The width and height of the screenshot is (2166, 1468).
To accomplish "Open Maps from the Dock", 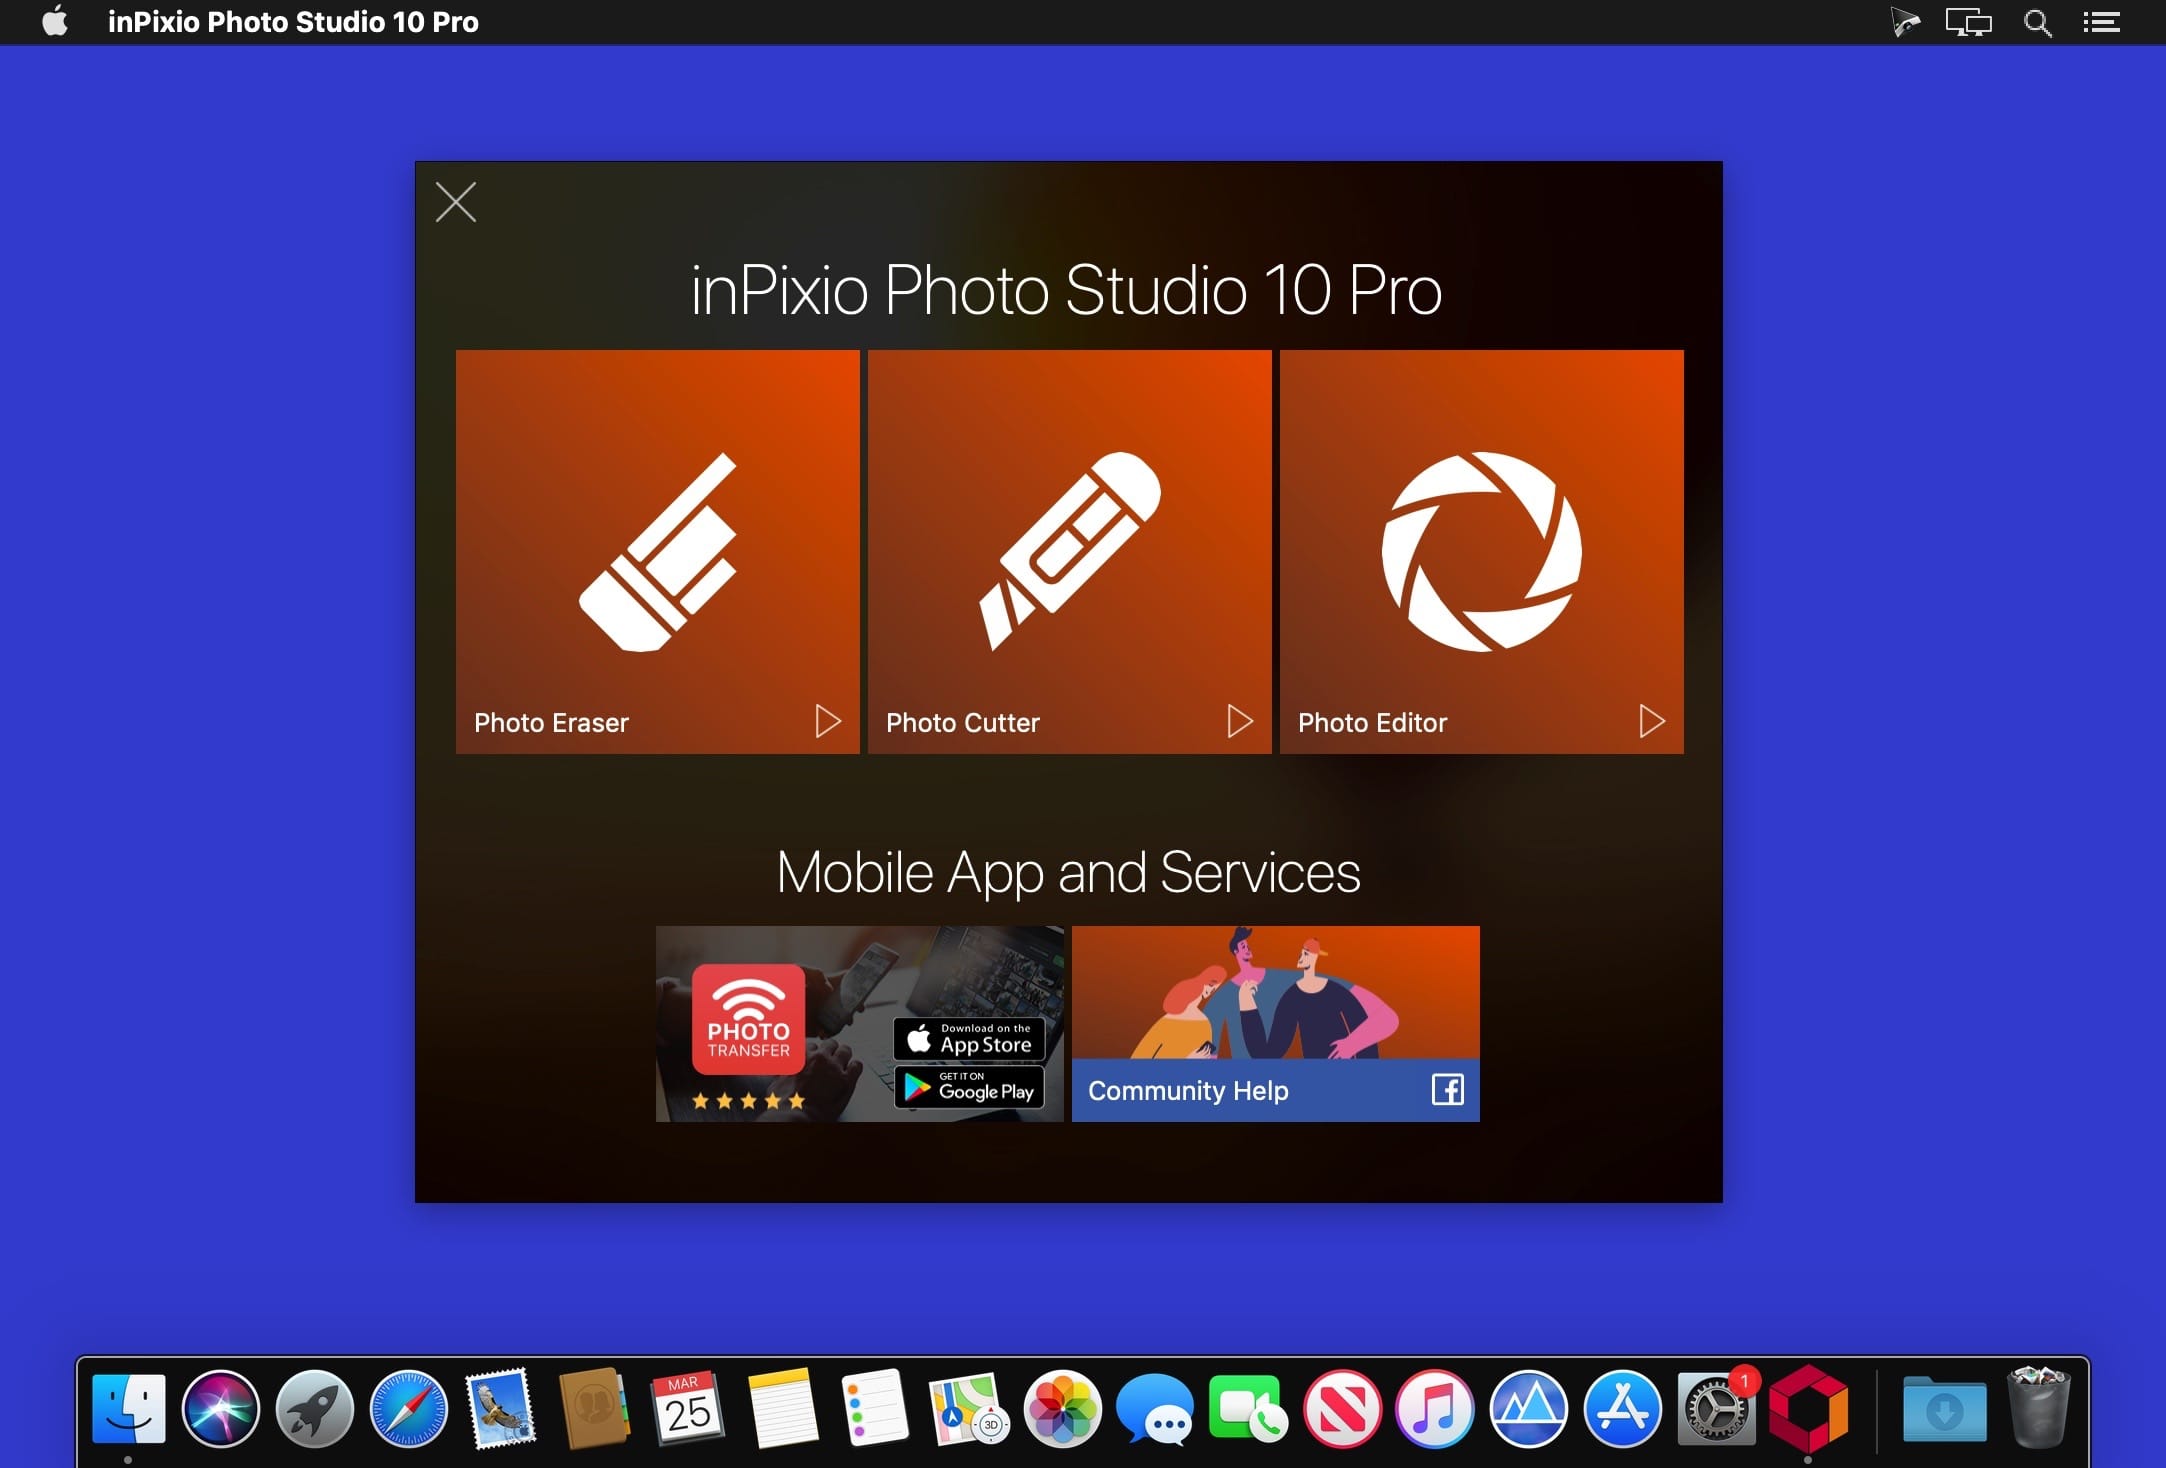I will (968, 1409).
